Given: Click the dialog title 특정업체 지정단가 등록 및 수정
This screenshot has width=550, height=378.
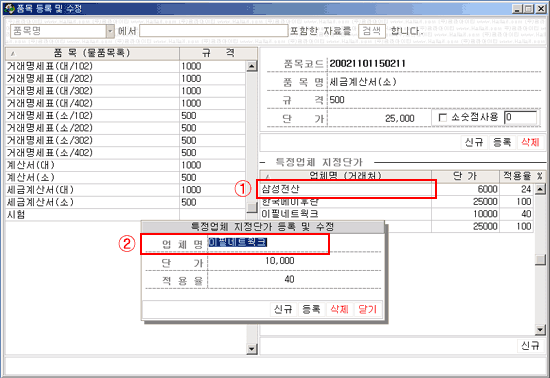Looking at the screenshot, I should tap(262, 227).
